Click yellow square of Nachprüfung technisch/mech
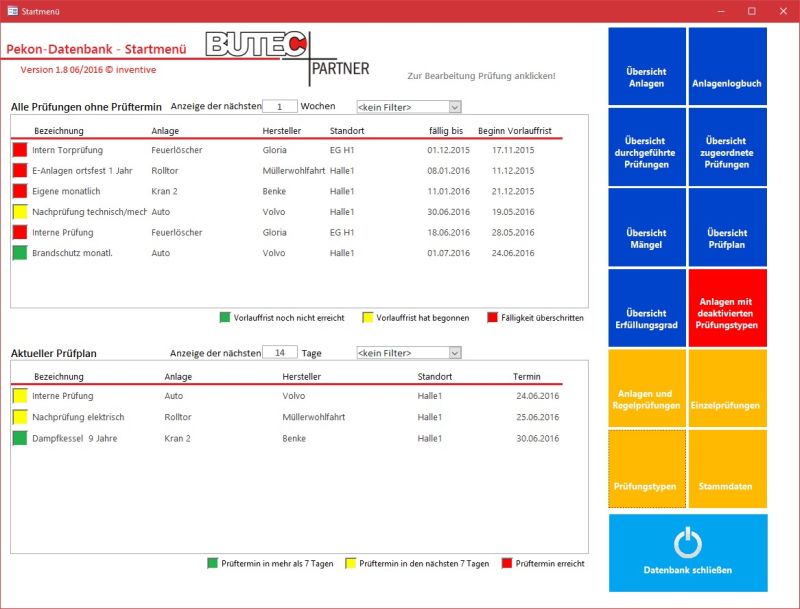 point(20,212)
